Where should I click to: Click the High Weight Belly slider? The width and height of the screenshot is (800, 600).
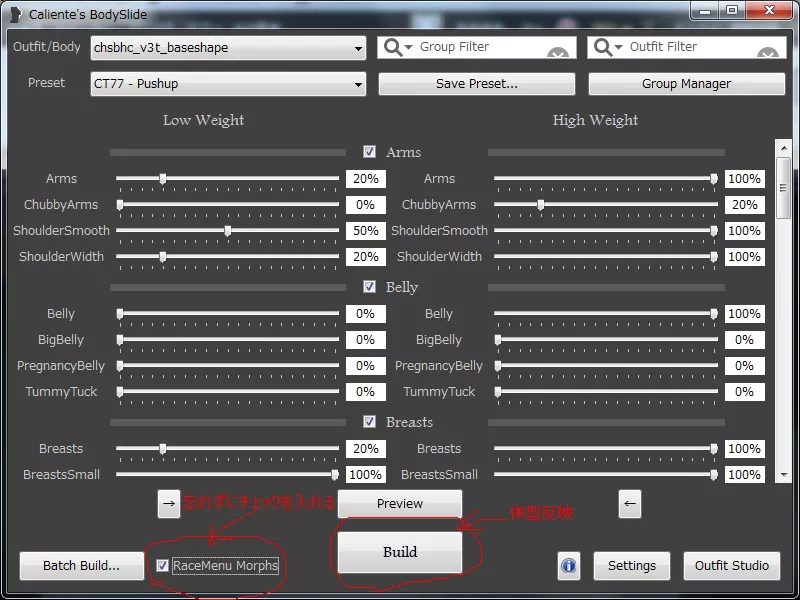click(606, 313)
